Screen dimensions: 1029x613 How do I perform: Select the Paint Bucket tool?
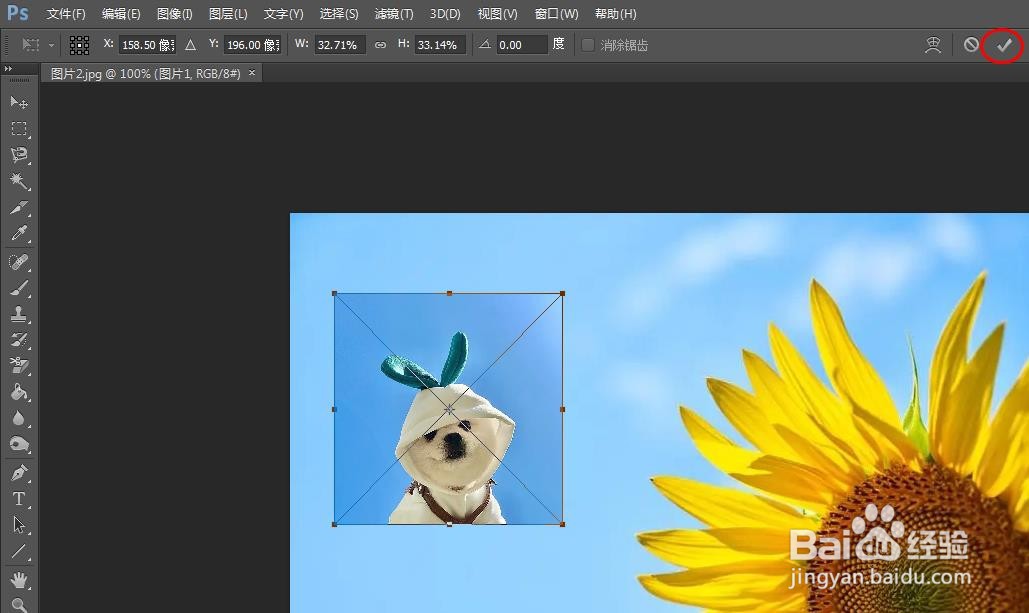tap(18, 392)
